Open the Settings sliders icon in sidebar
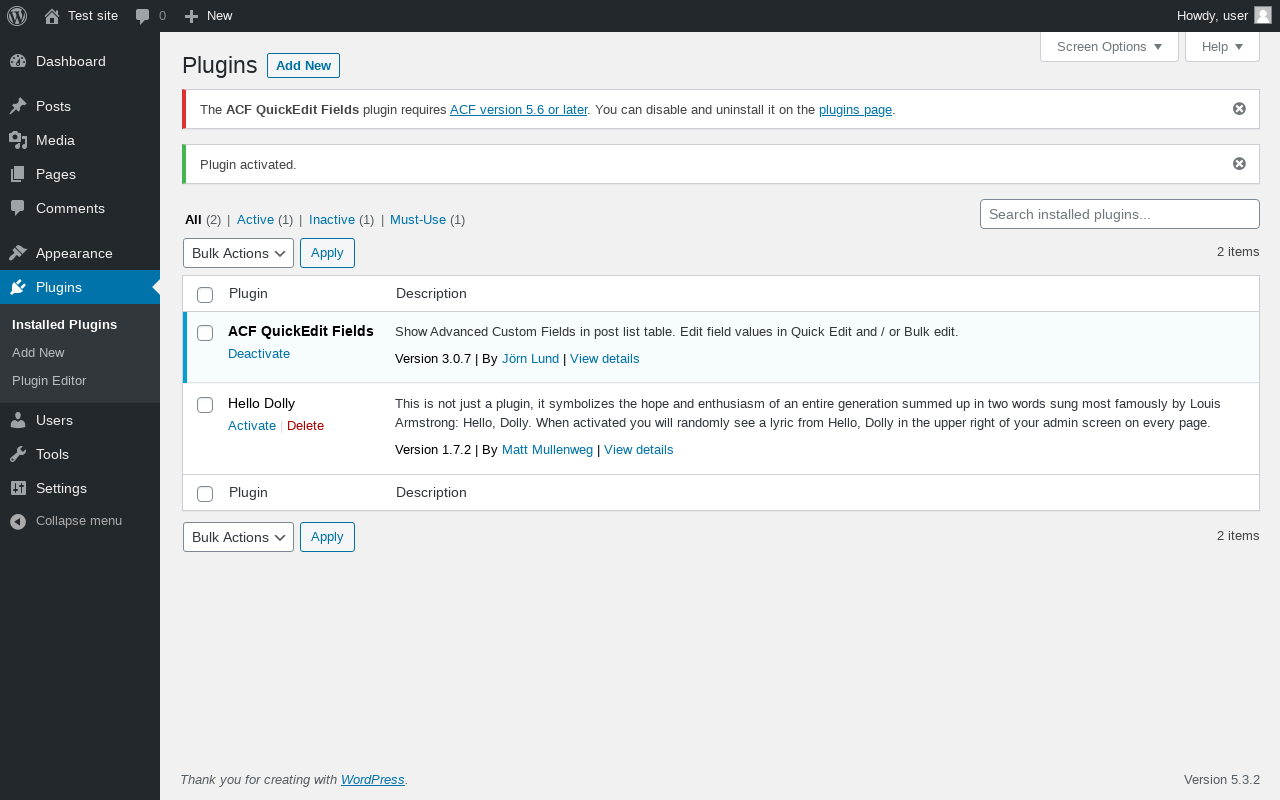Screen dimensions: 1280x800 [x=18, y=488]
